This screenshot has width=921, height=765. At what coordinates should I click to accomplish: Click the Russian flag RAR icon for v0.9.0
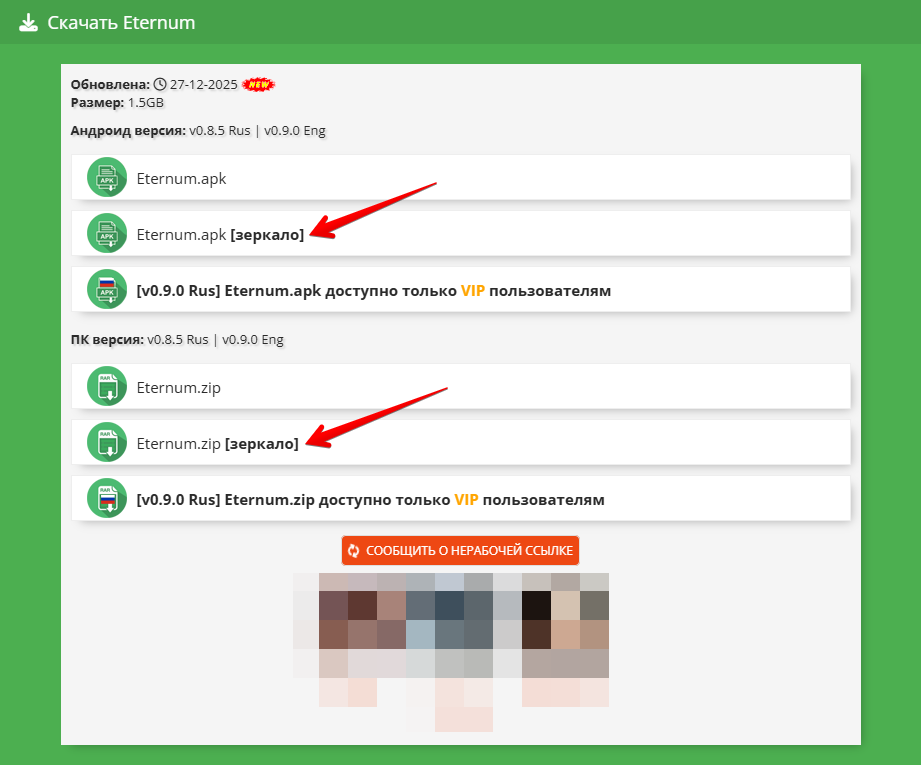tap(107, 499)
